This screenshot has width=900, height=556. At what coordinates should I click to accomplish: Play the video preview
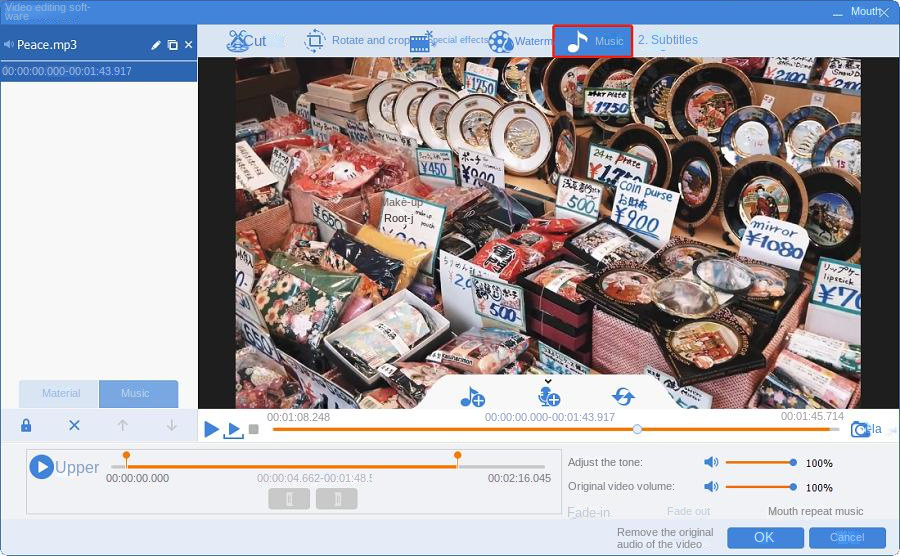pos(211,429)
